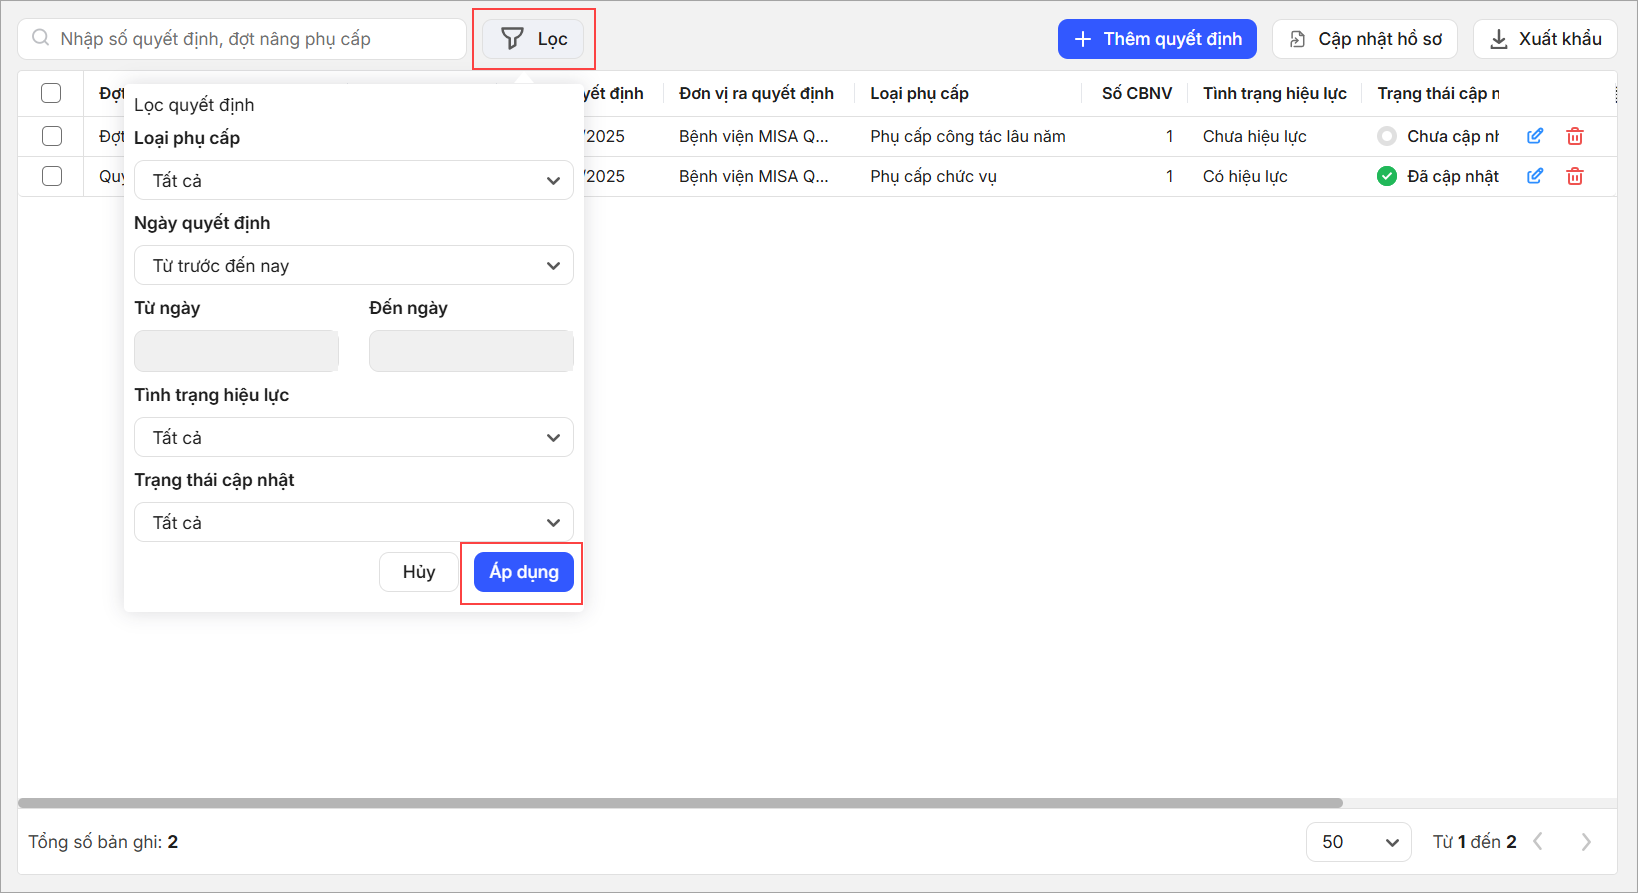Click Tổng số bản ghi text

pyautogui.click(x=103, y=842)
